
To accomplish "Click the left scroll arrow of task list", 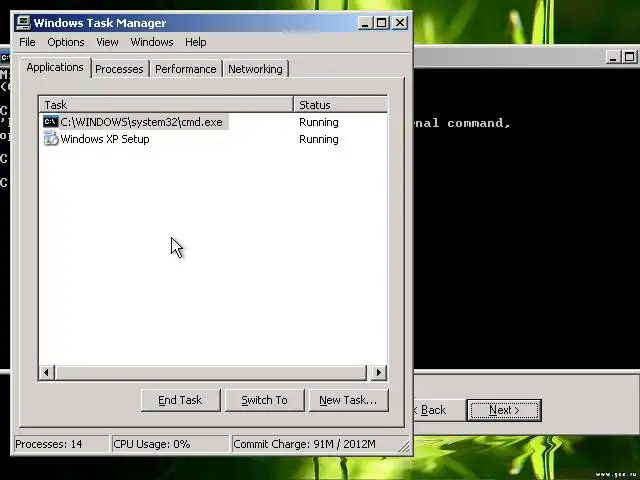I will click(x=47, y=372).
